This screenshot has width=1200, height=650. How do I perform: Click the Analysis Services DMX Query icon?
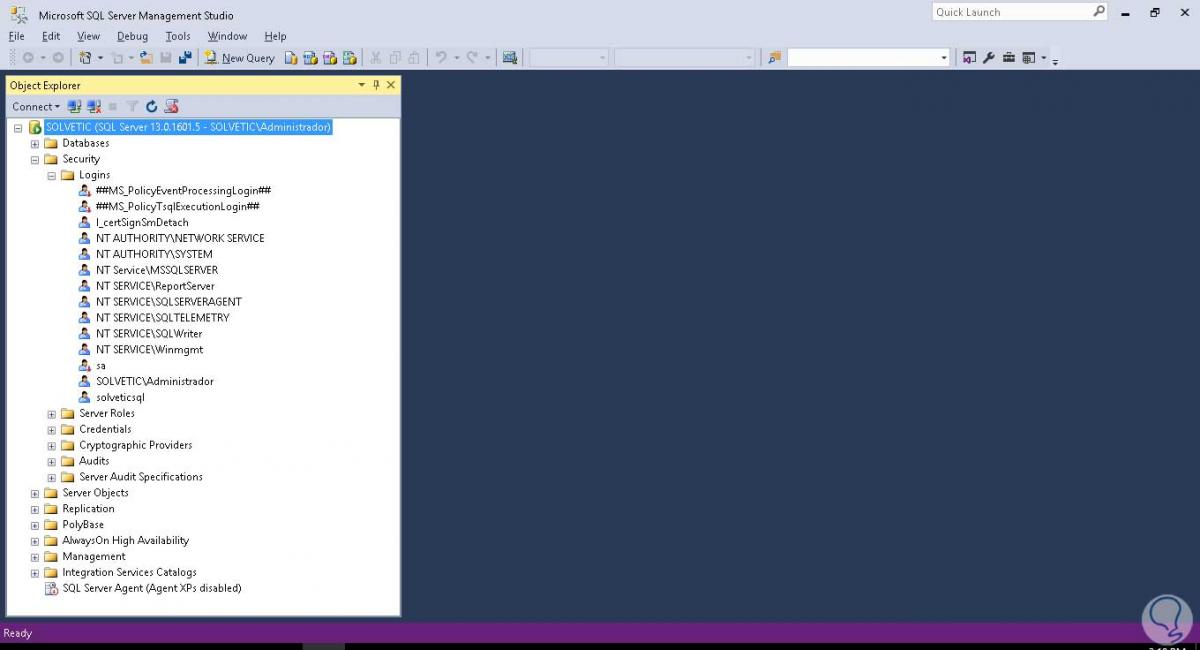(x=329, y=58)
